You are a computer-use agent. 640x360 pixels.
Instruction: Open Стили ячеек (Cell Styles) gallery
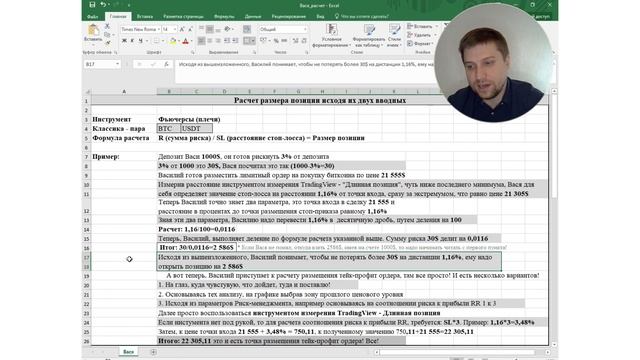click(x=394, y=36)
